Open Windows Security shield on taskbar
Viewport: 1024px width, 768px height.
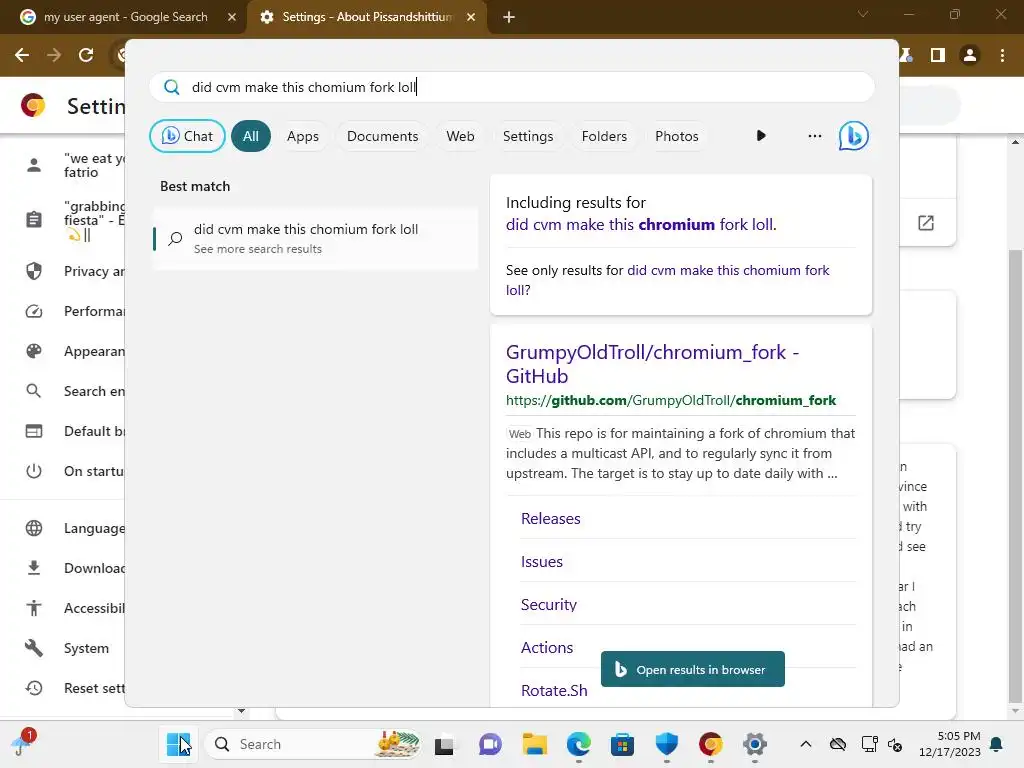[667, 744]
